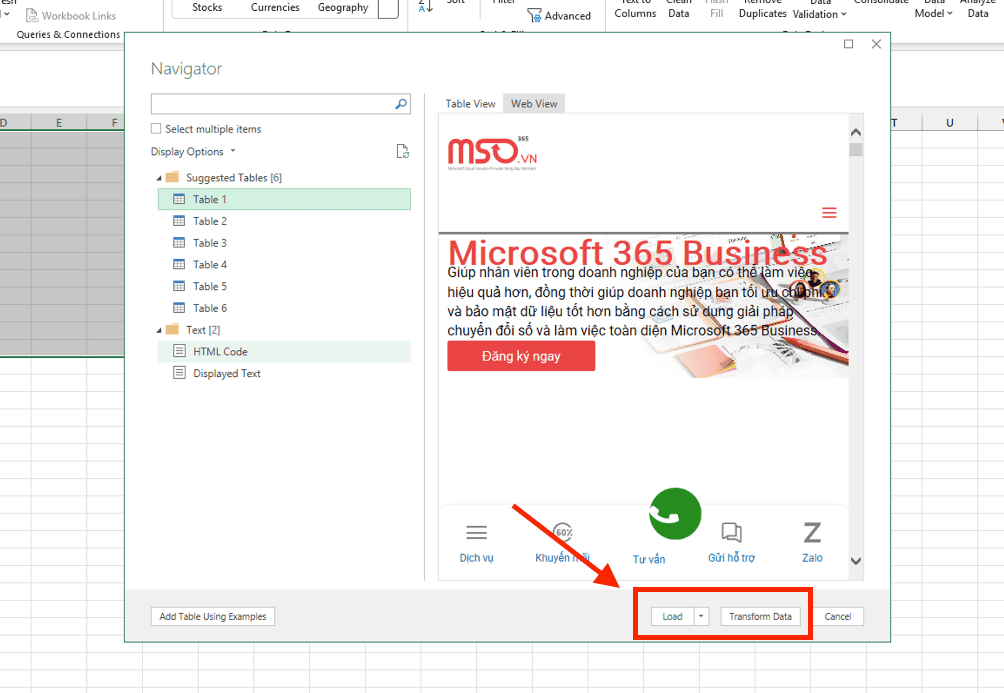
Task: Enable Select multiple items checkbox
Action: (x=156, y=129)
